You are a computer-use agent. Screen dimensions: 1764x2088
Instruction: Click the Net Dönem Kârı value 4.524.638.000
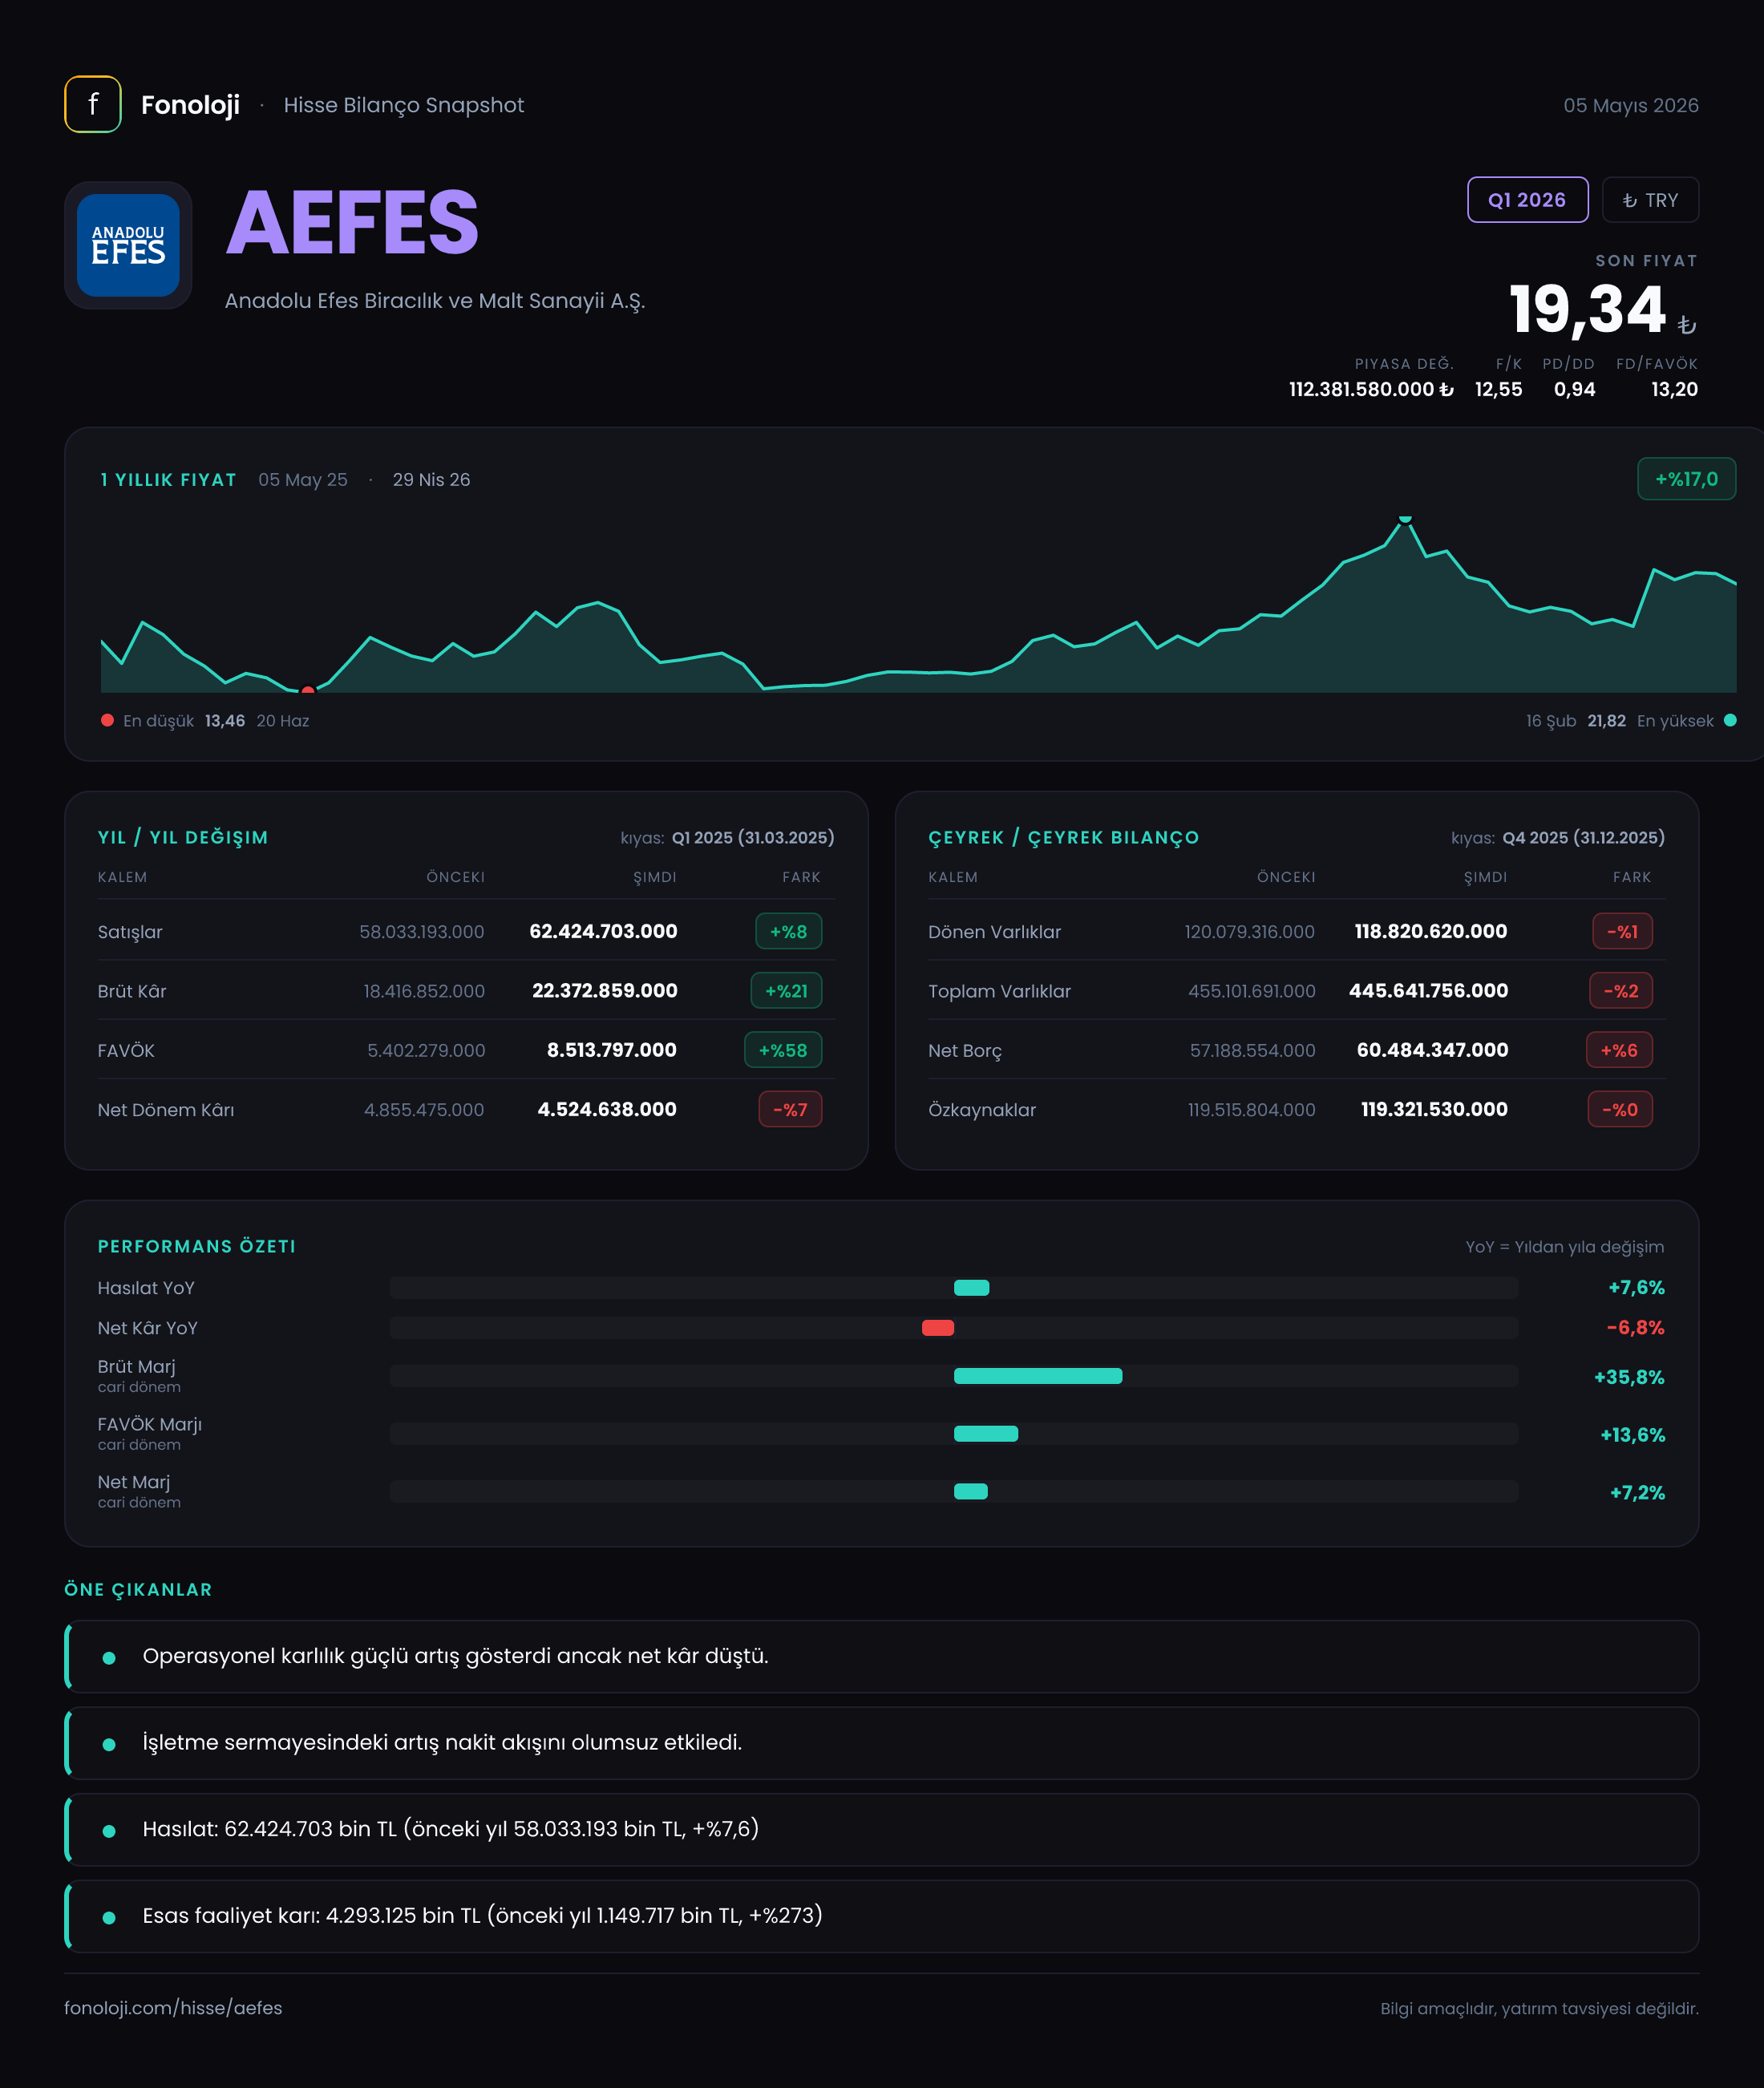[x=607, y=1109]
